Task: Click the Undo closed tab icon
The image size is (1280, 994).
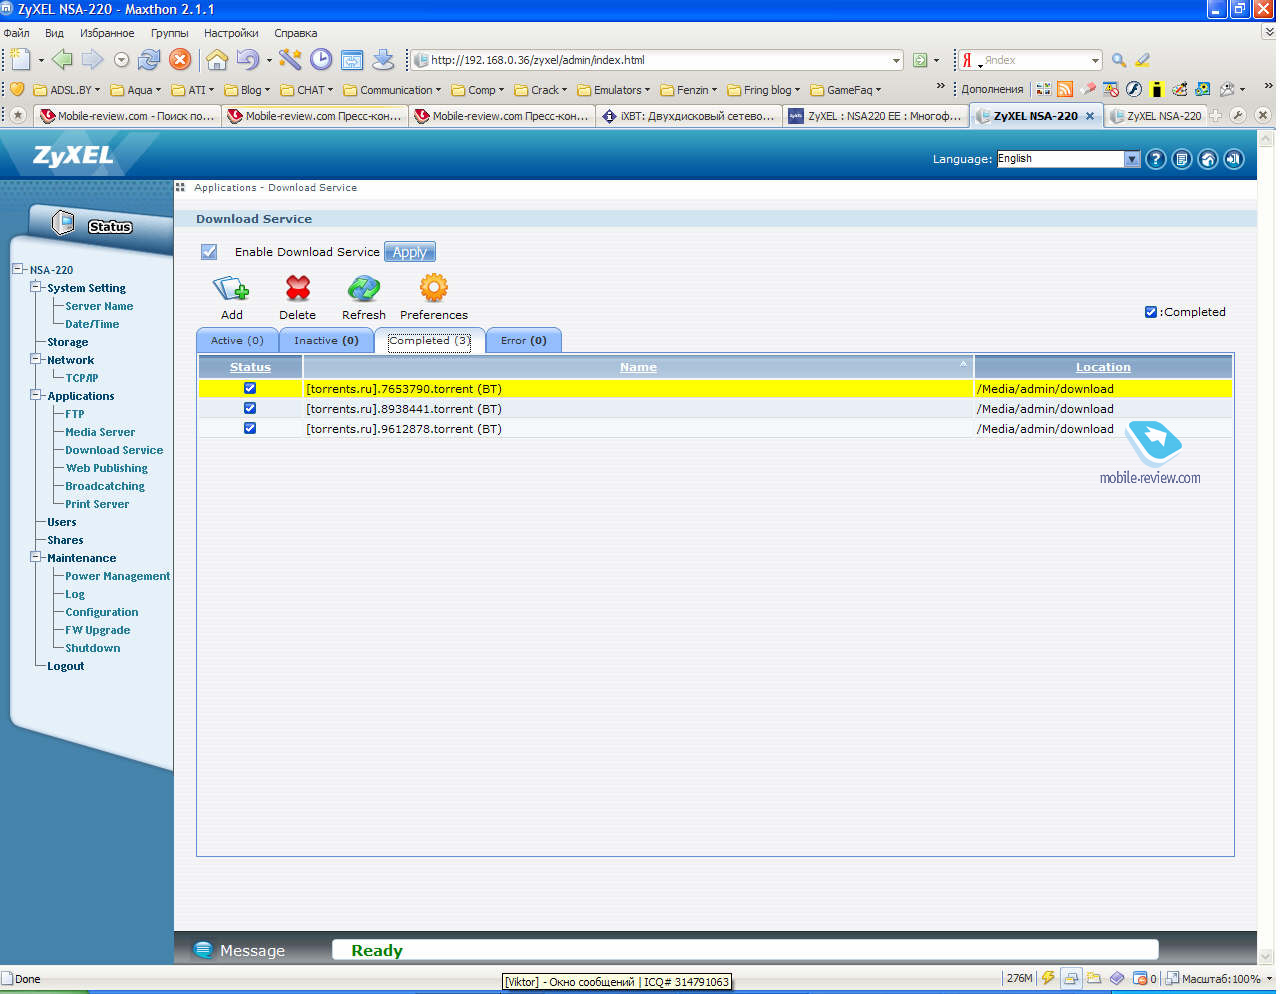Action: 247,60
